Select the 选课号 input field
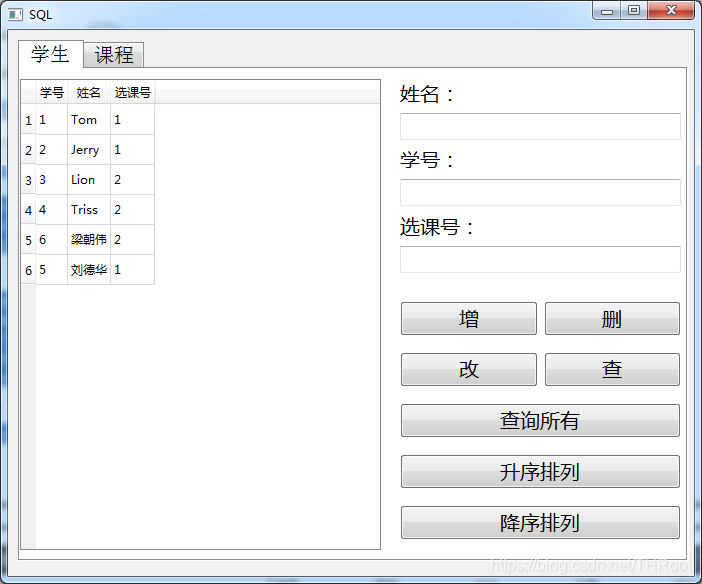Viewport: 702px width, 584px height. coord(540,259)
